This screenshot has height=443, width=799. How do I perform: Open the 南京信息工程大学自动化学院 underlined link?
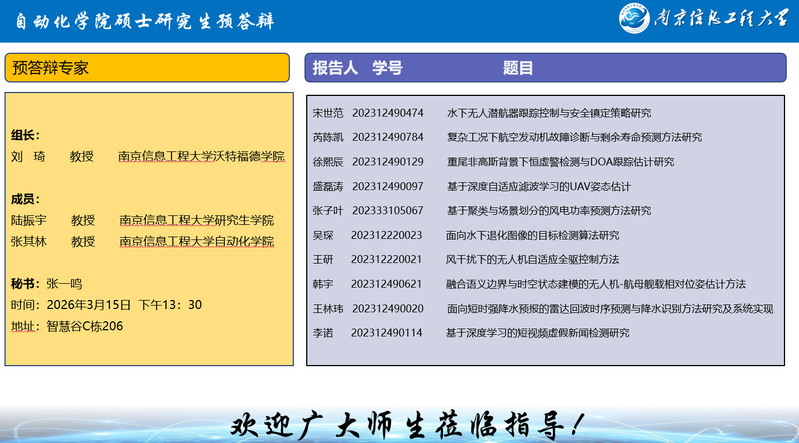(196, 241)
